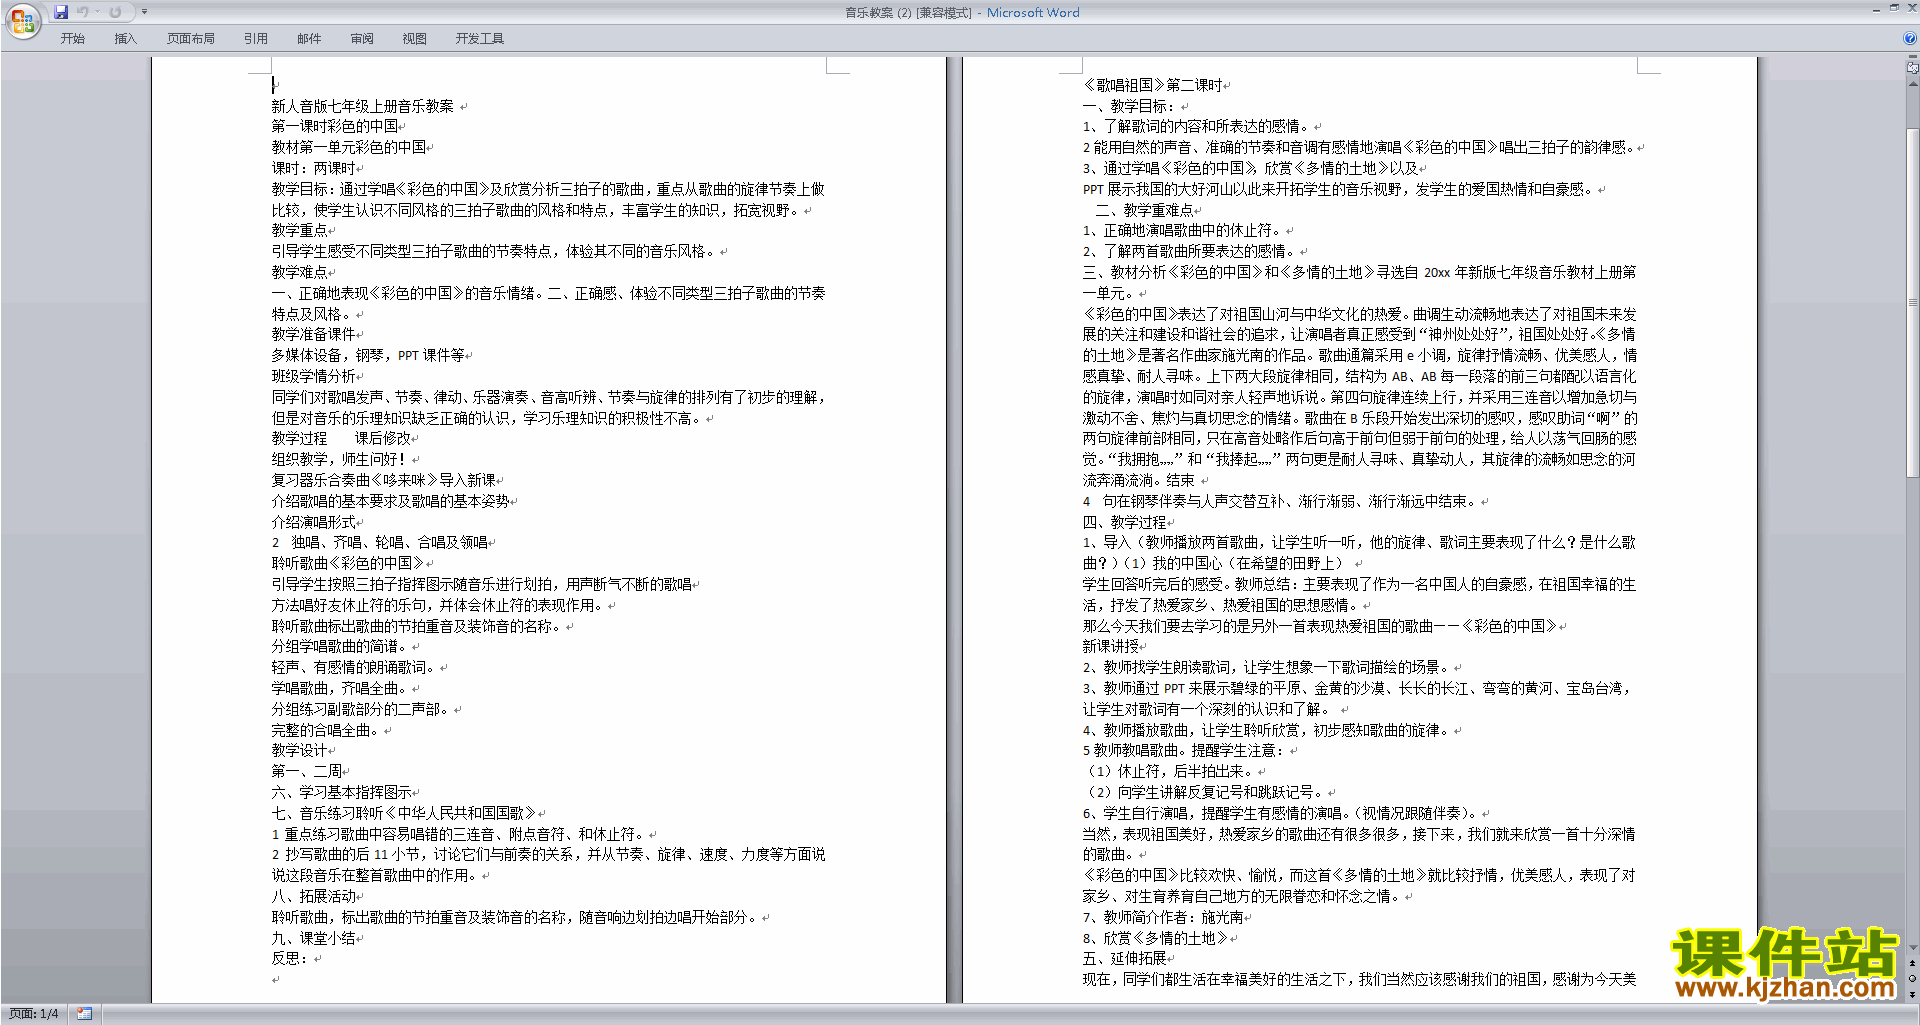Open the 邮件 ribbon tab
This screenshot has height=1025, width=1920.
click(x=309, y=39)
